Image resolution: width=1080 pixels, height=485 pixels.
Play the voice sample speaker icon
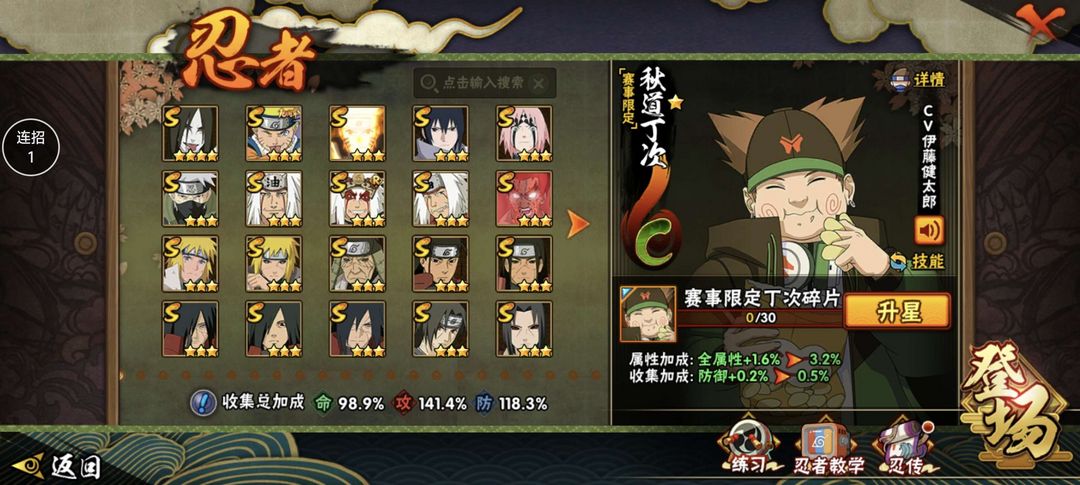click(929, 230)
